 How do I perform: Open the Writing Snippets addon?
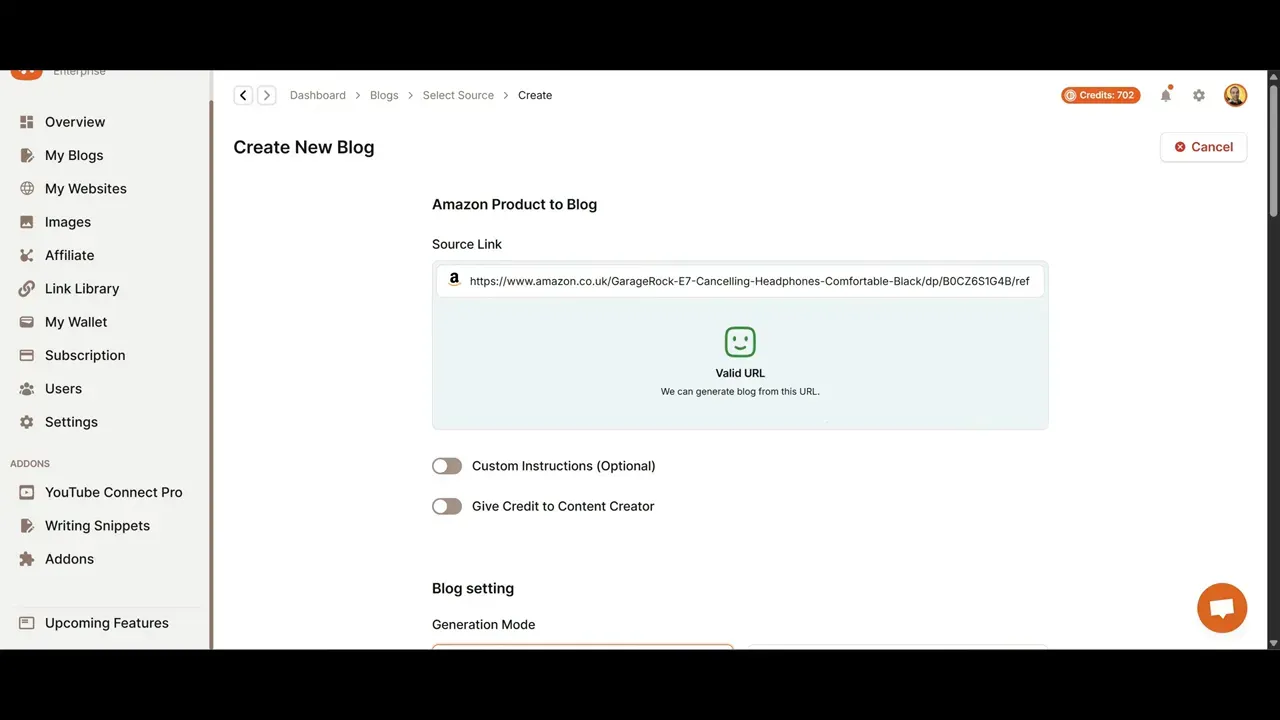point(97,525)
